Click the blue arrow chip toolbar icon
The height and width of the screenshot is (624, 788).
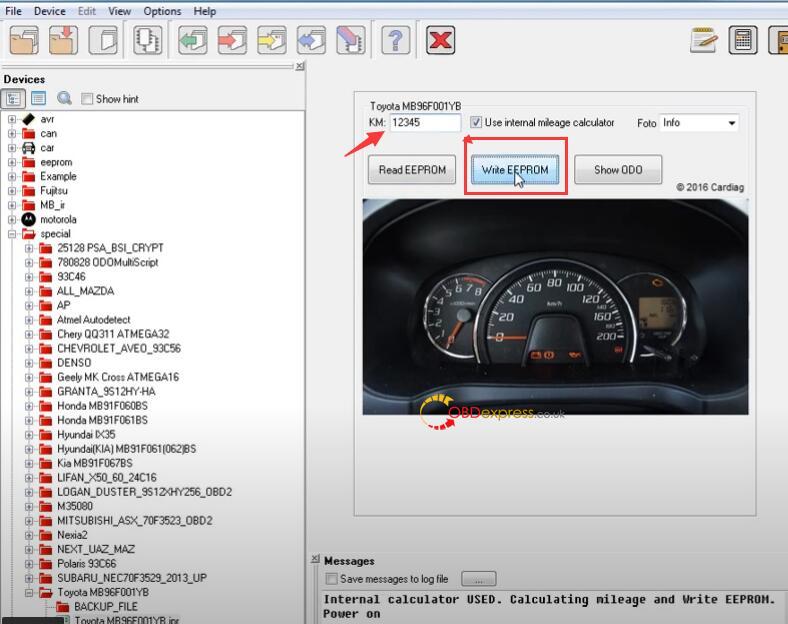click(x=311, y=40)
